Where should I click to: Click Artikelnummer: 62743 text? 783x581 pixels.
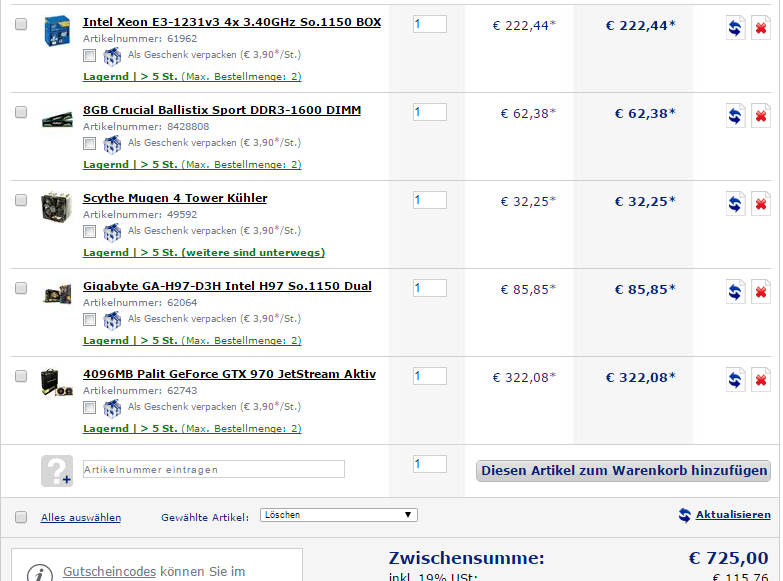pyautogui.click(x=140, y=390)
